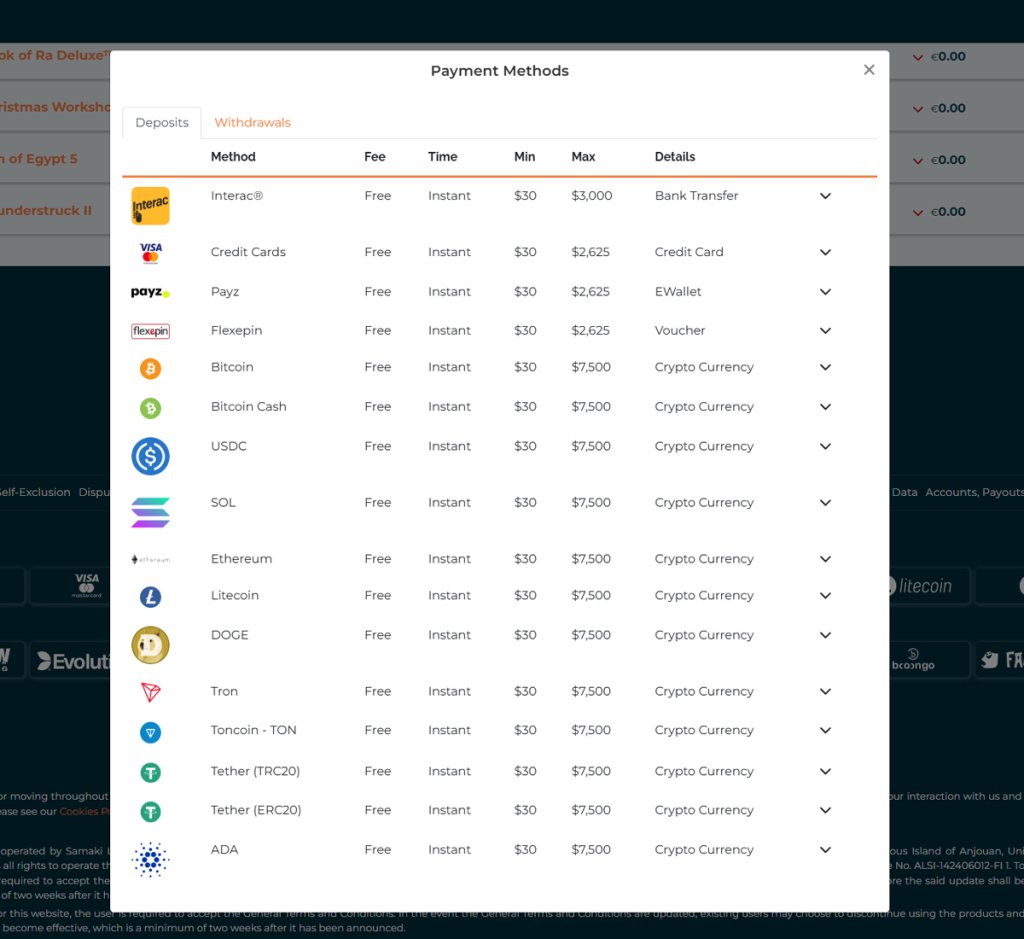
Task: Click the DOGE coin icon
Action: 150,645
